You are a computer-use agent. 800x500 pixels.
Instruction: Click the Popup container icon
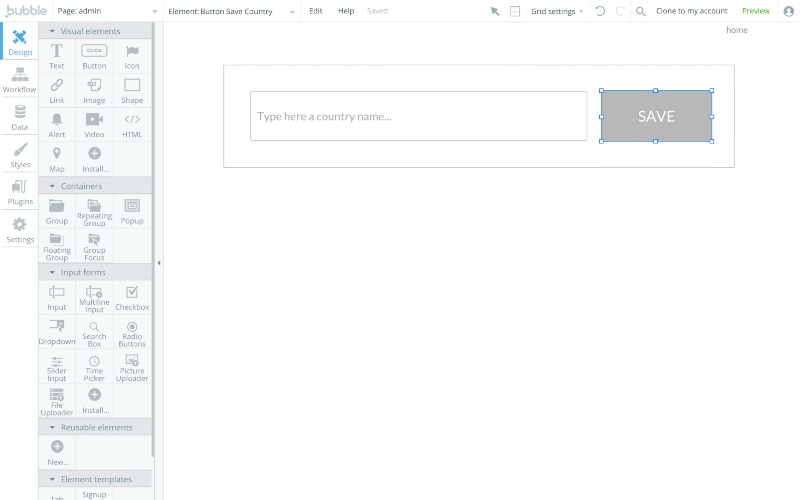click(x=132, y=210)
